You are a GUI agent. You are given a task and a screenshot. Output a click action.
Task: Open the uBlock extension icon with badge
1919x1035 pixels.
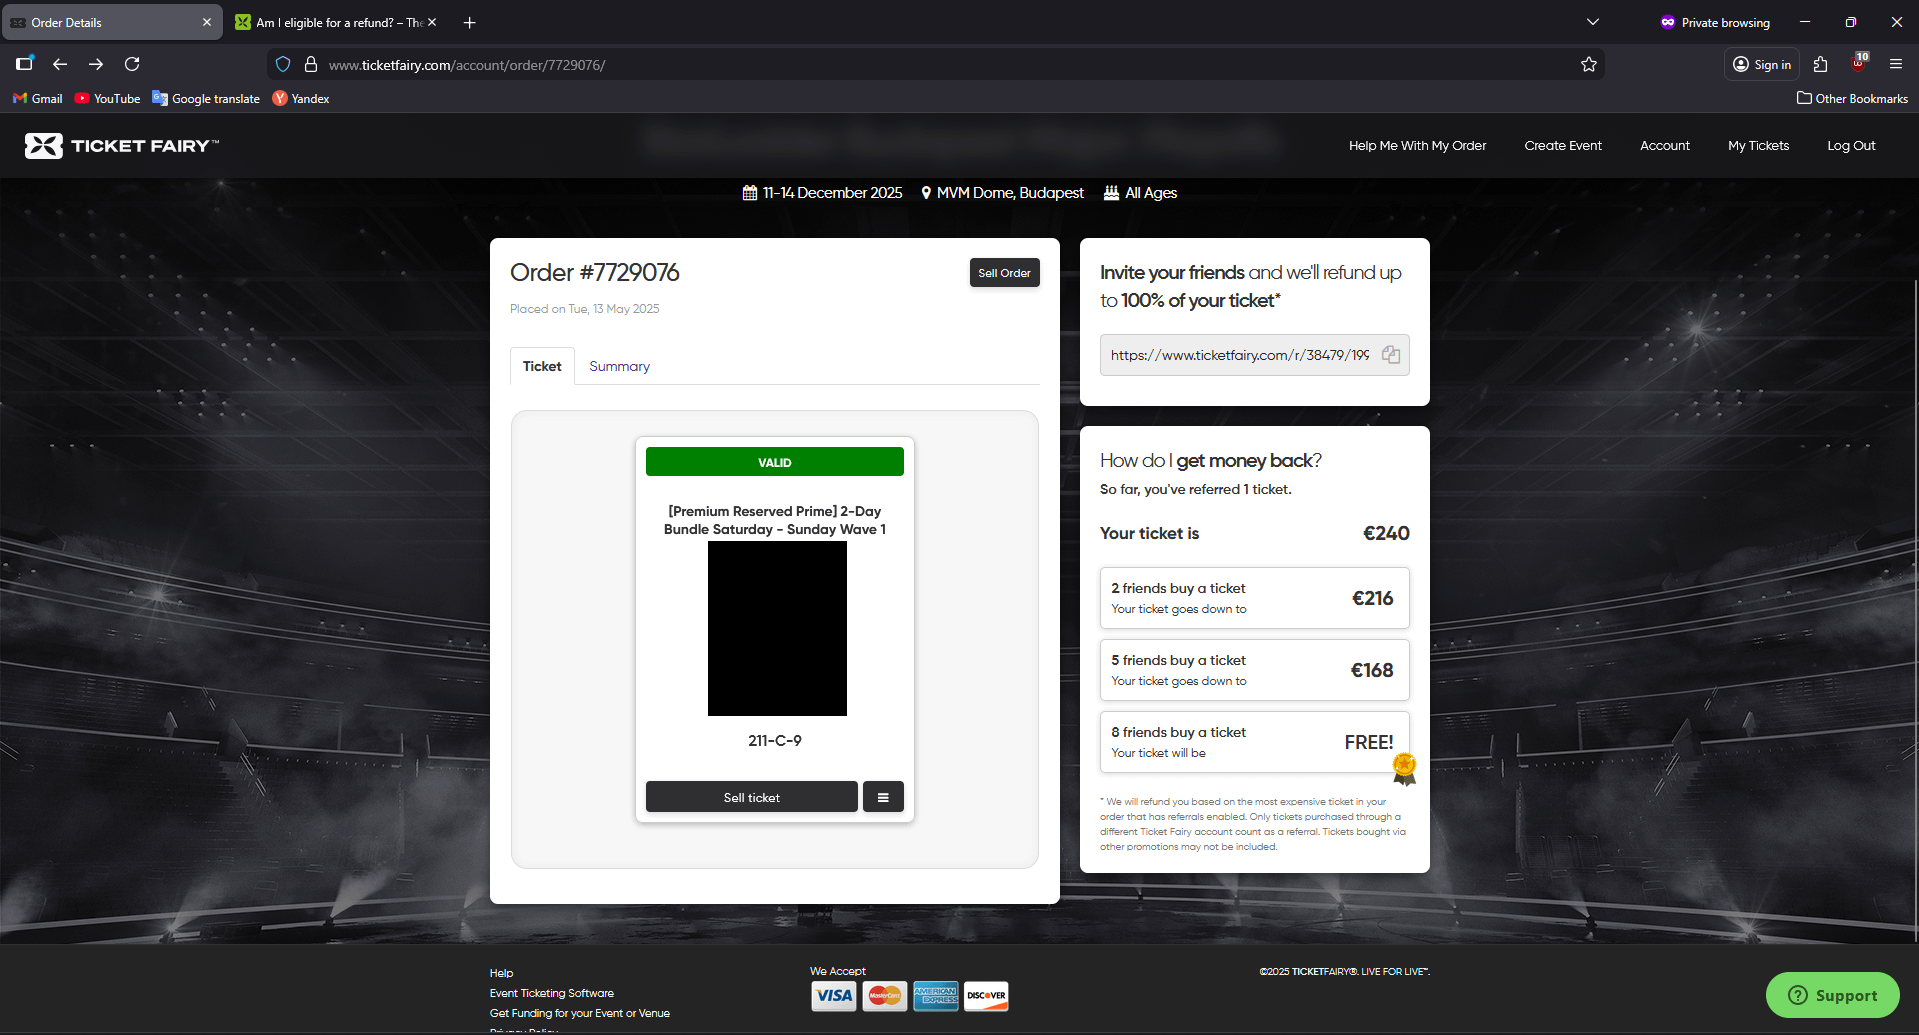pyautogui.click(x=1858, y=63)
